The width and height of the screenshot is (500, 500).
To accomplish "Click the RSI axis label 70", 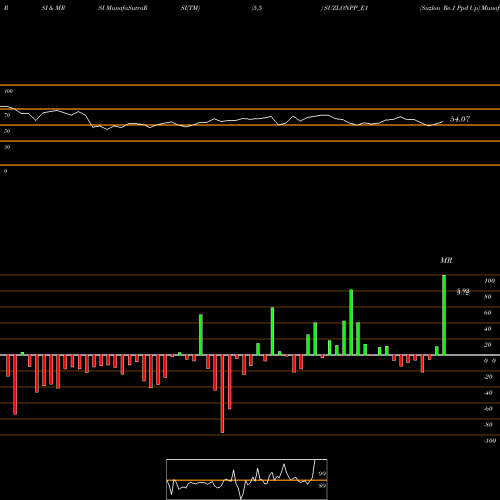I will click(7, 115).
